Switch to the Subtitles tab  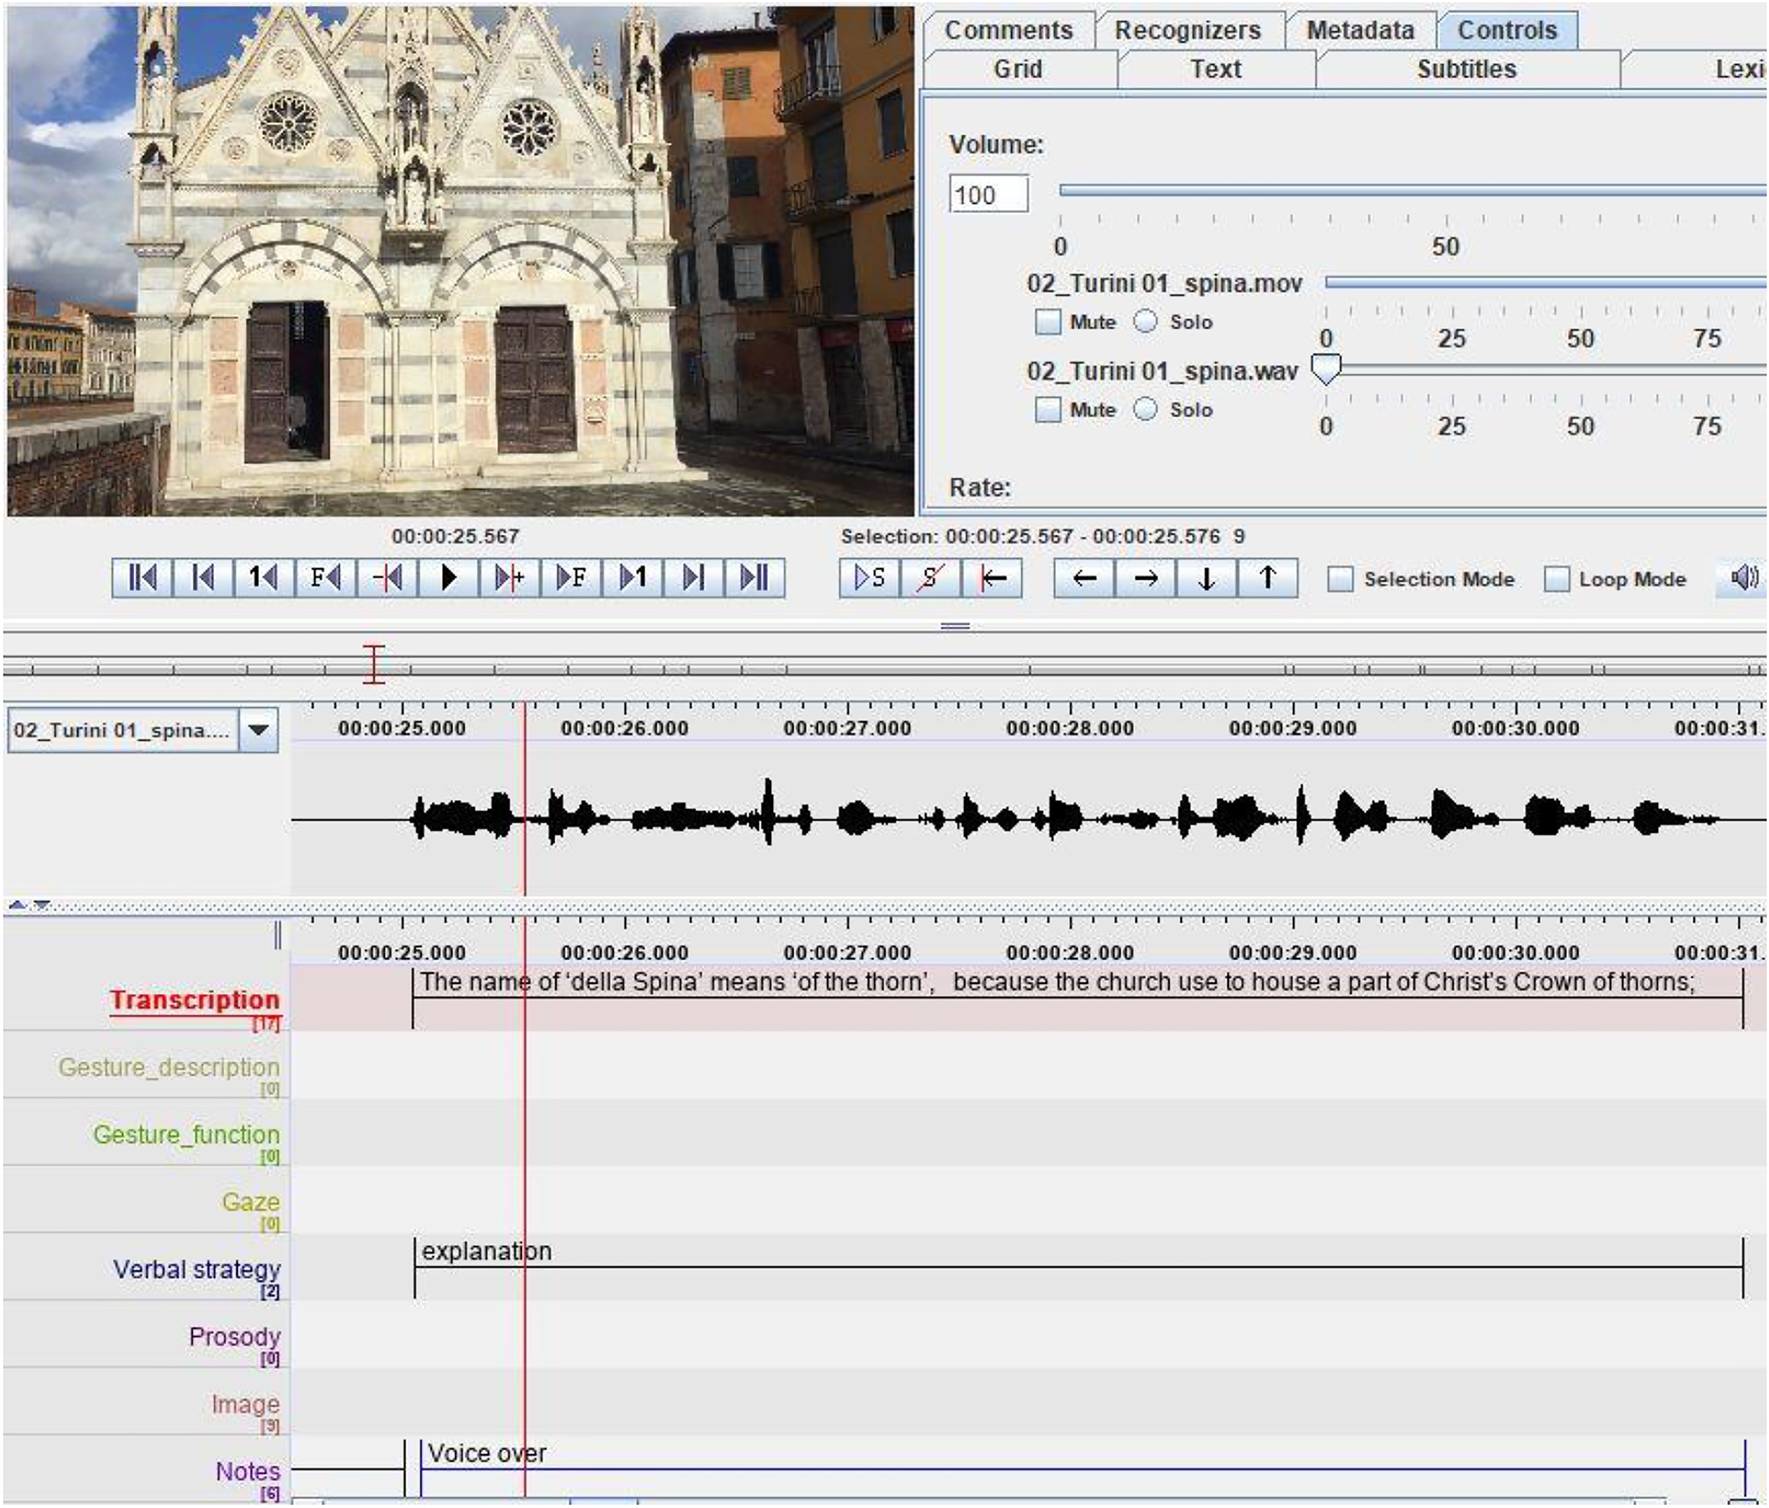tap(1466, 69)
